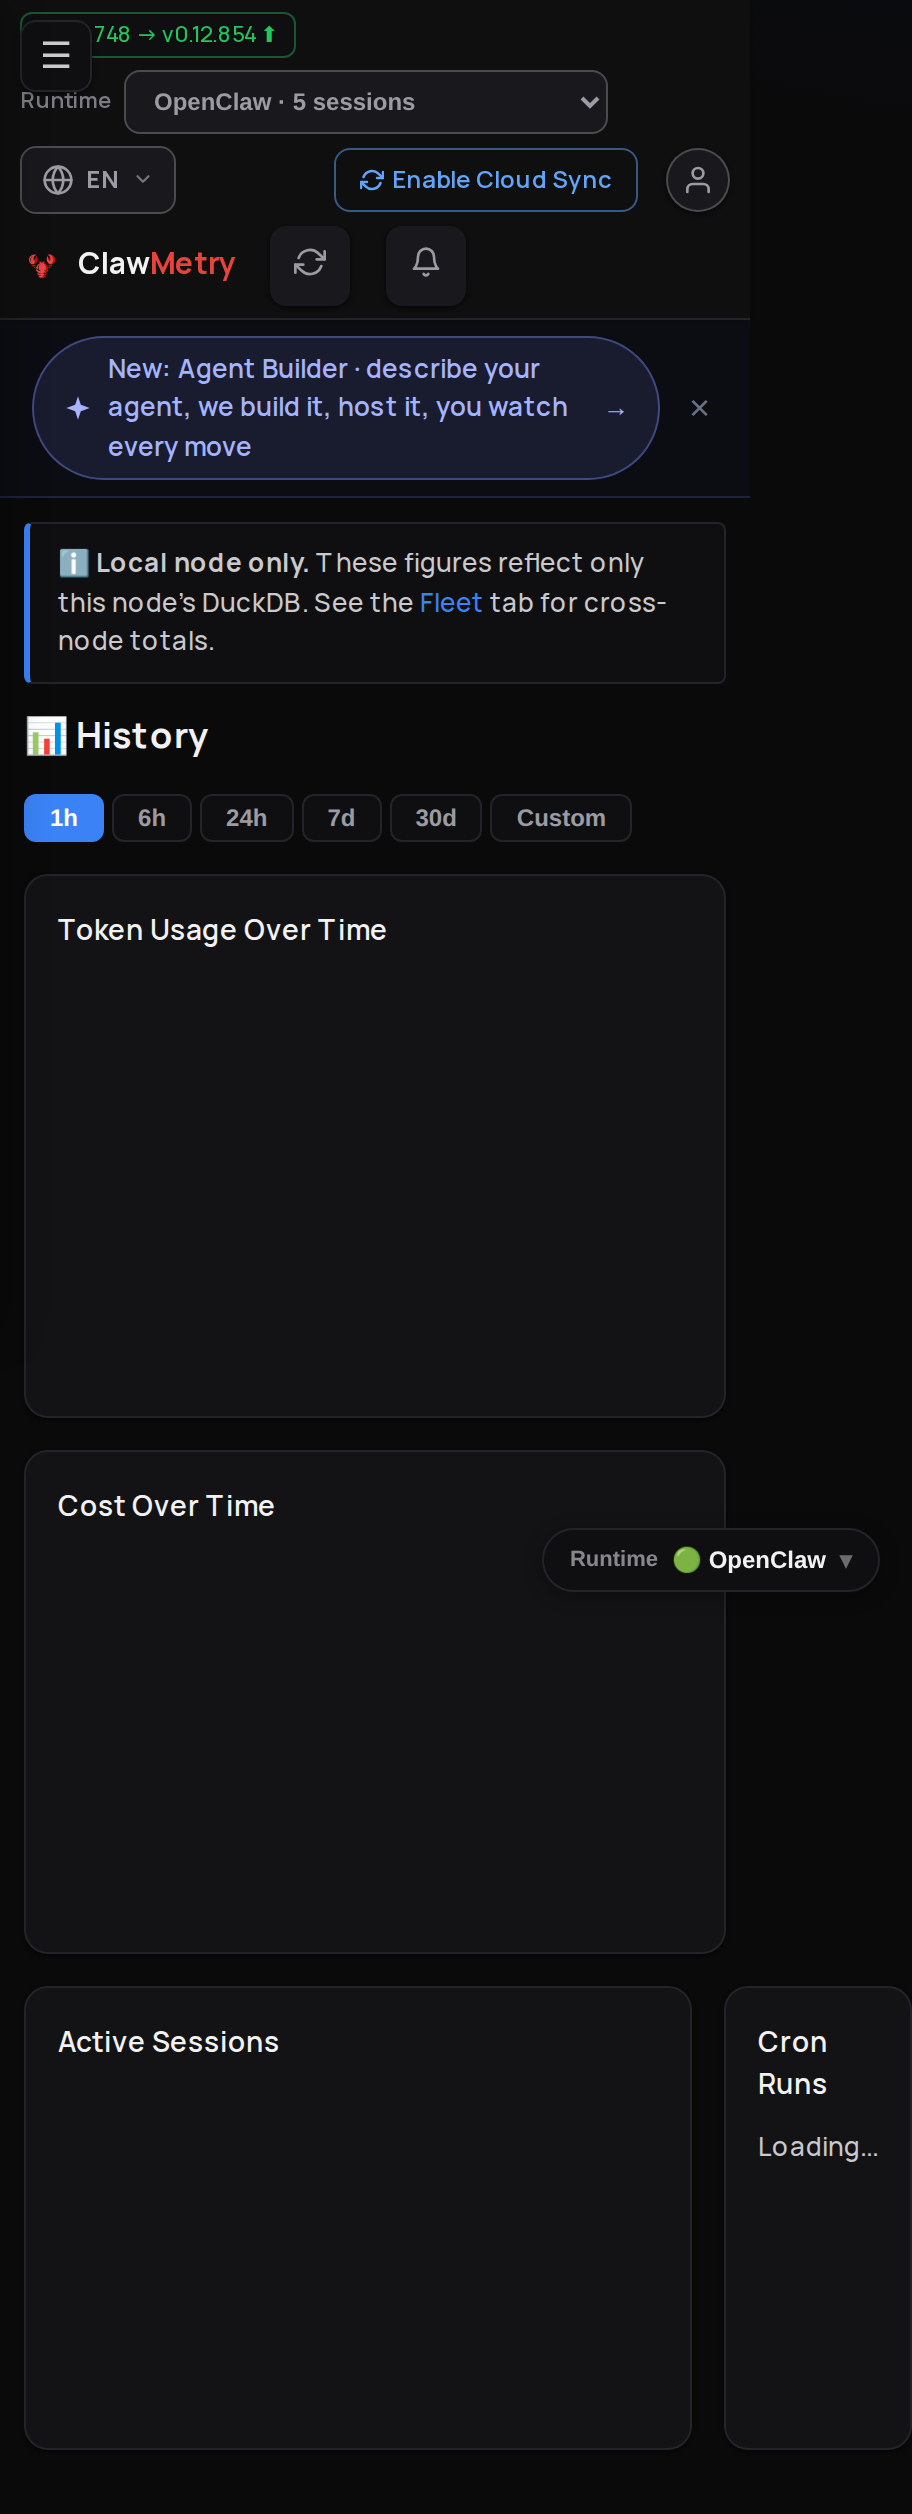Expand the OpenClaw 5 sessions dropdown
This screenshot has height=2514, width=912.
click(x=366, y=102)
